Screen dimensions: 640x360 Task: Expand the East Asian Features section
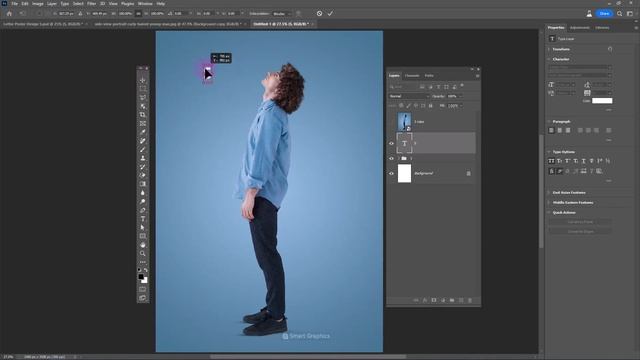tap(549, 193)
